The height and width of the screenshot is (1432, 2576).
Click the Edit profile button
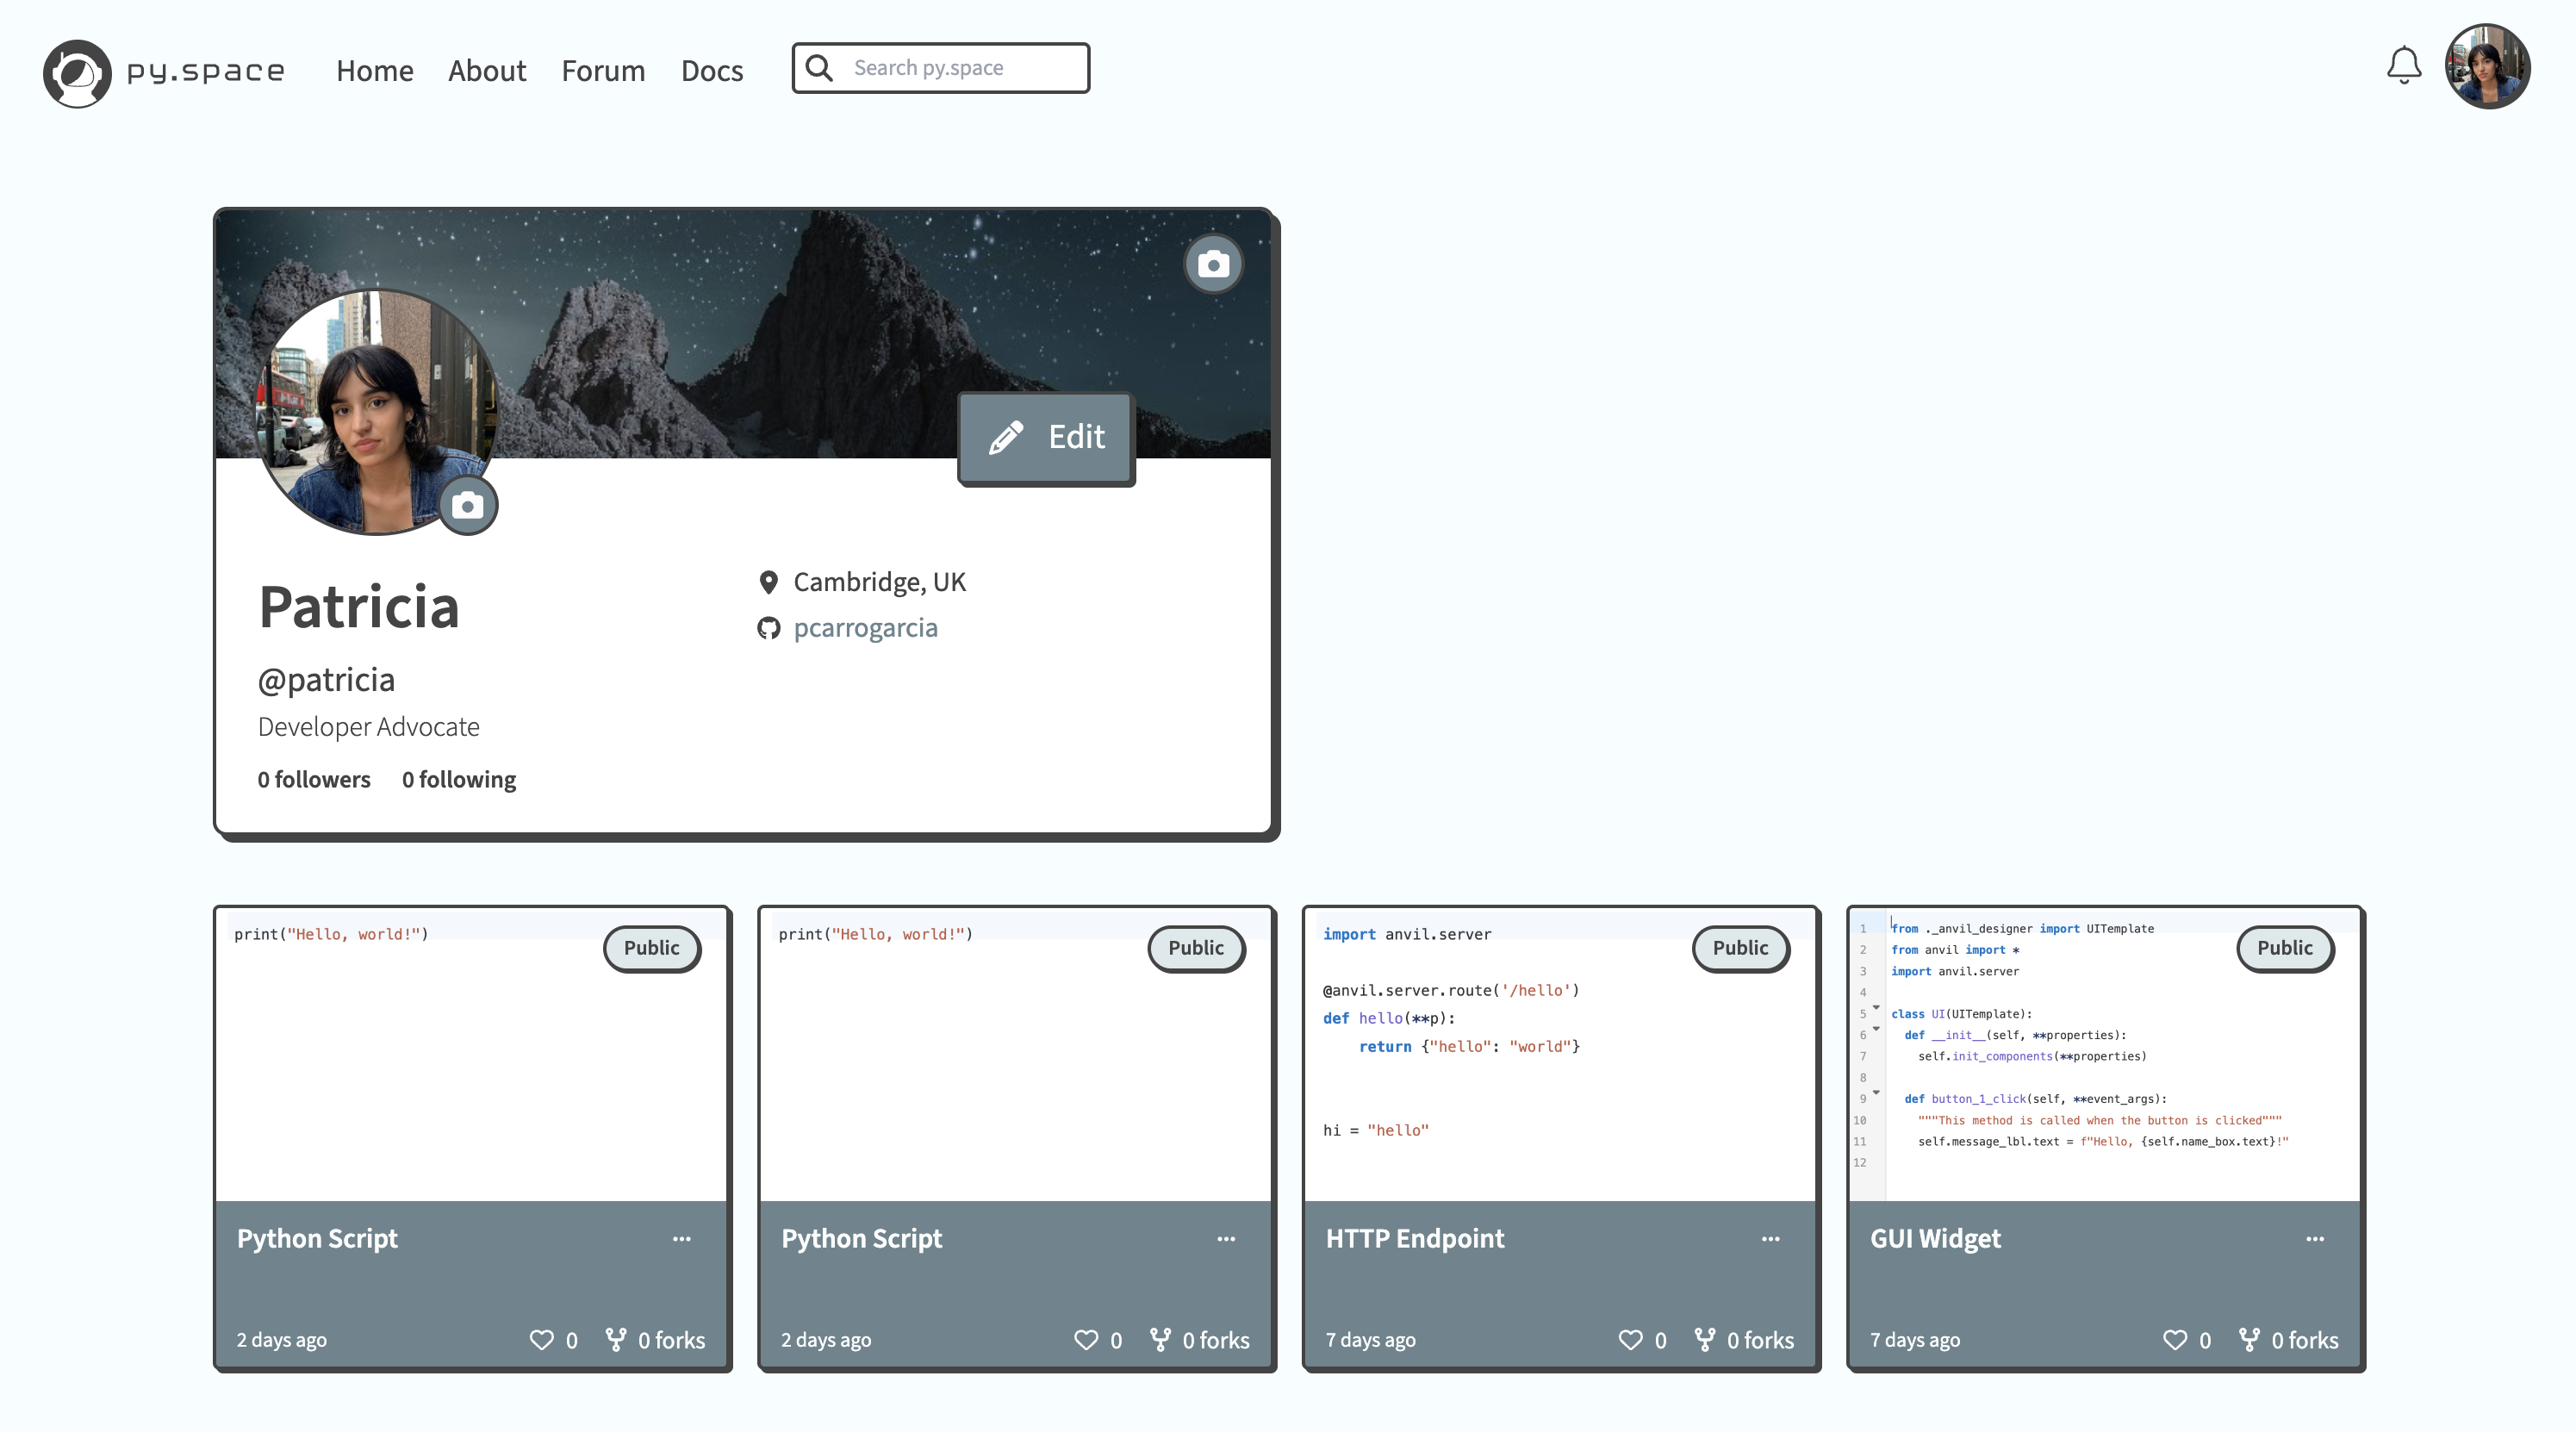1046,438
